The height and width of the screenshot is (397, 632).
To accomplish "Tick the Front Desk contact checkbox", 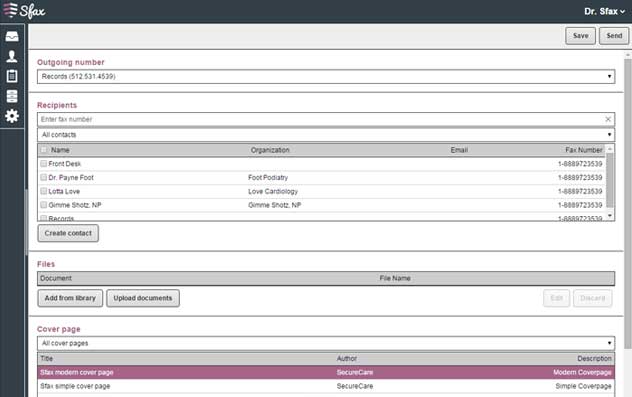I will point(44,164).
